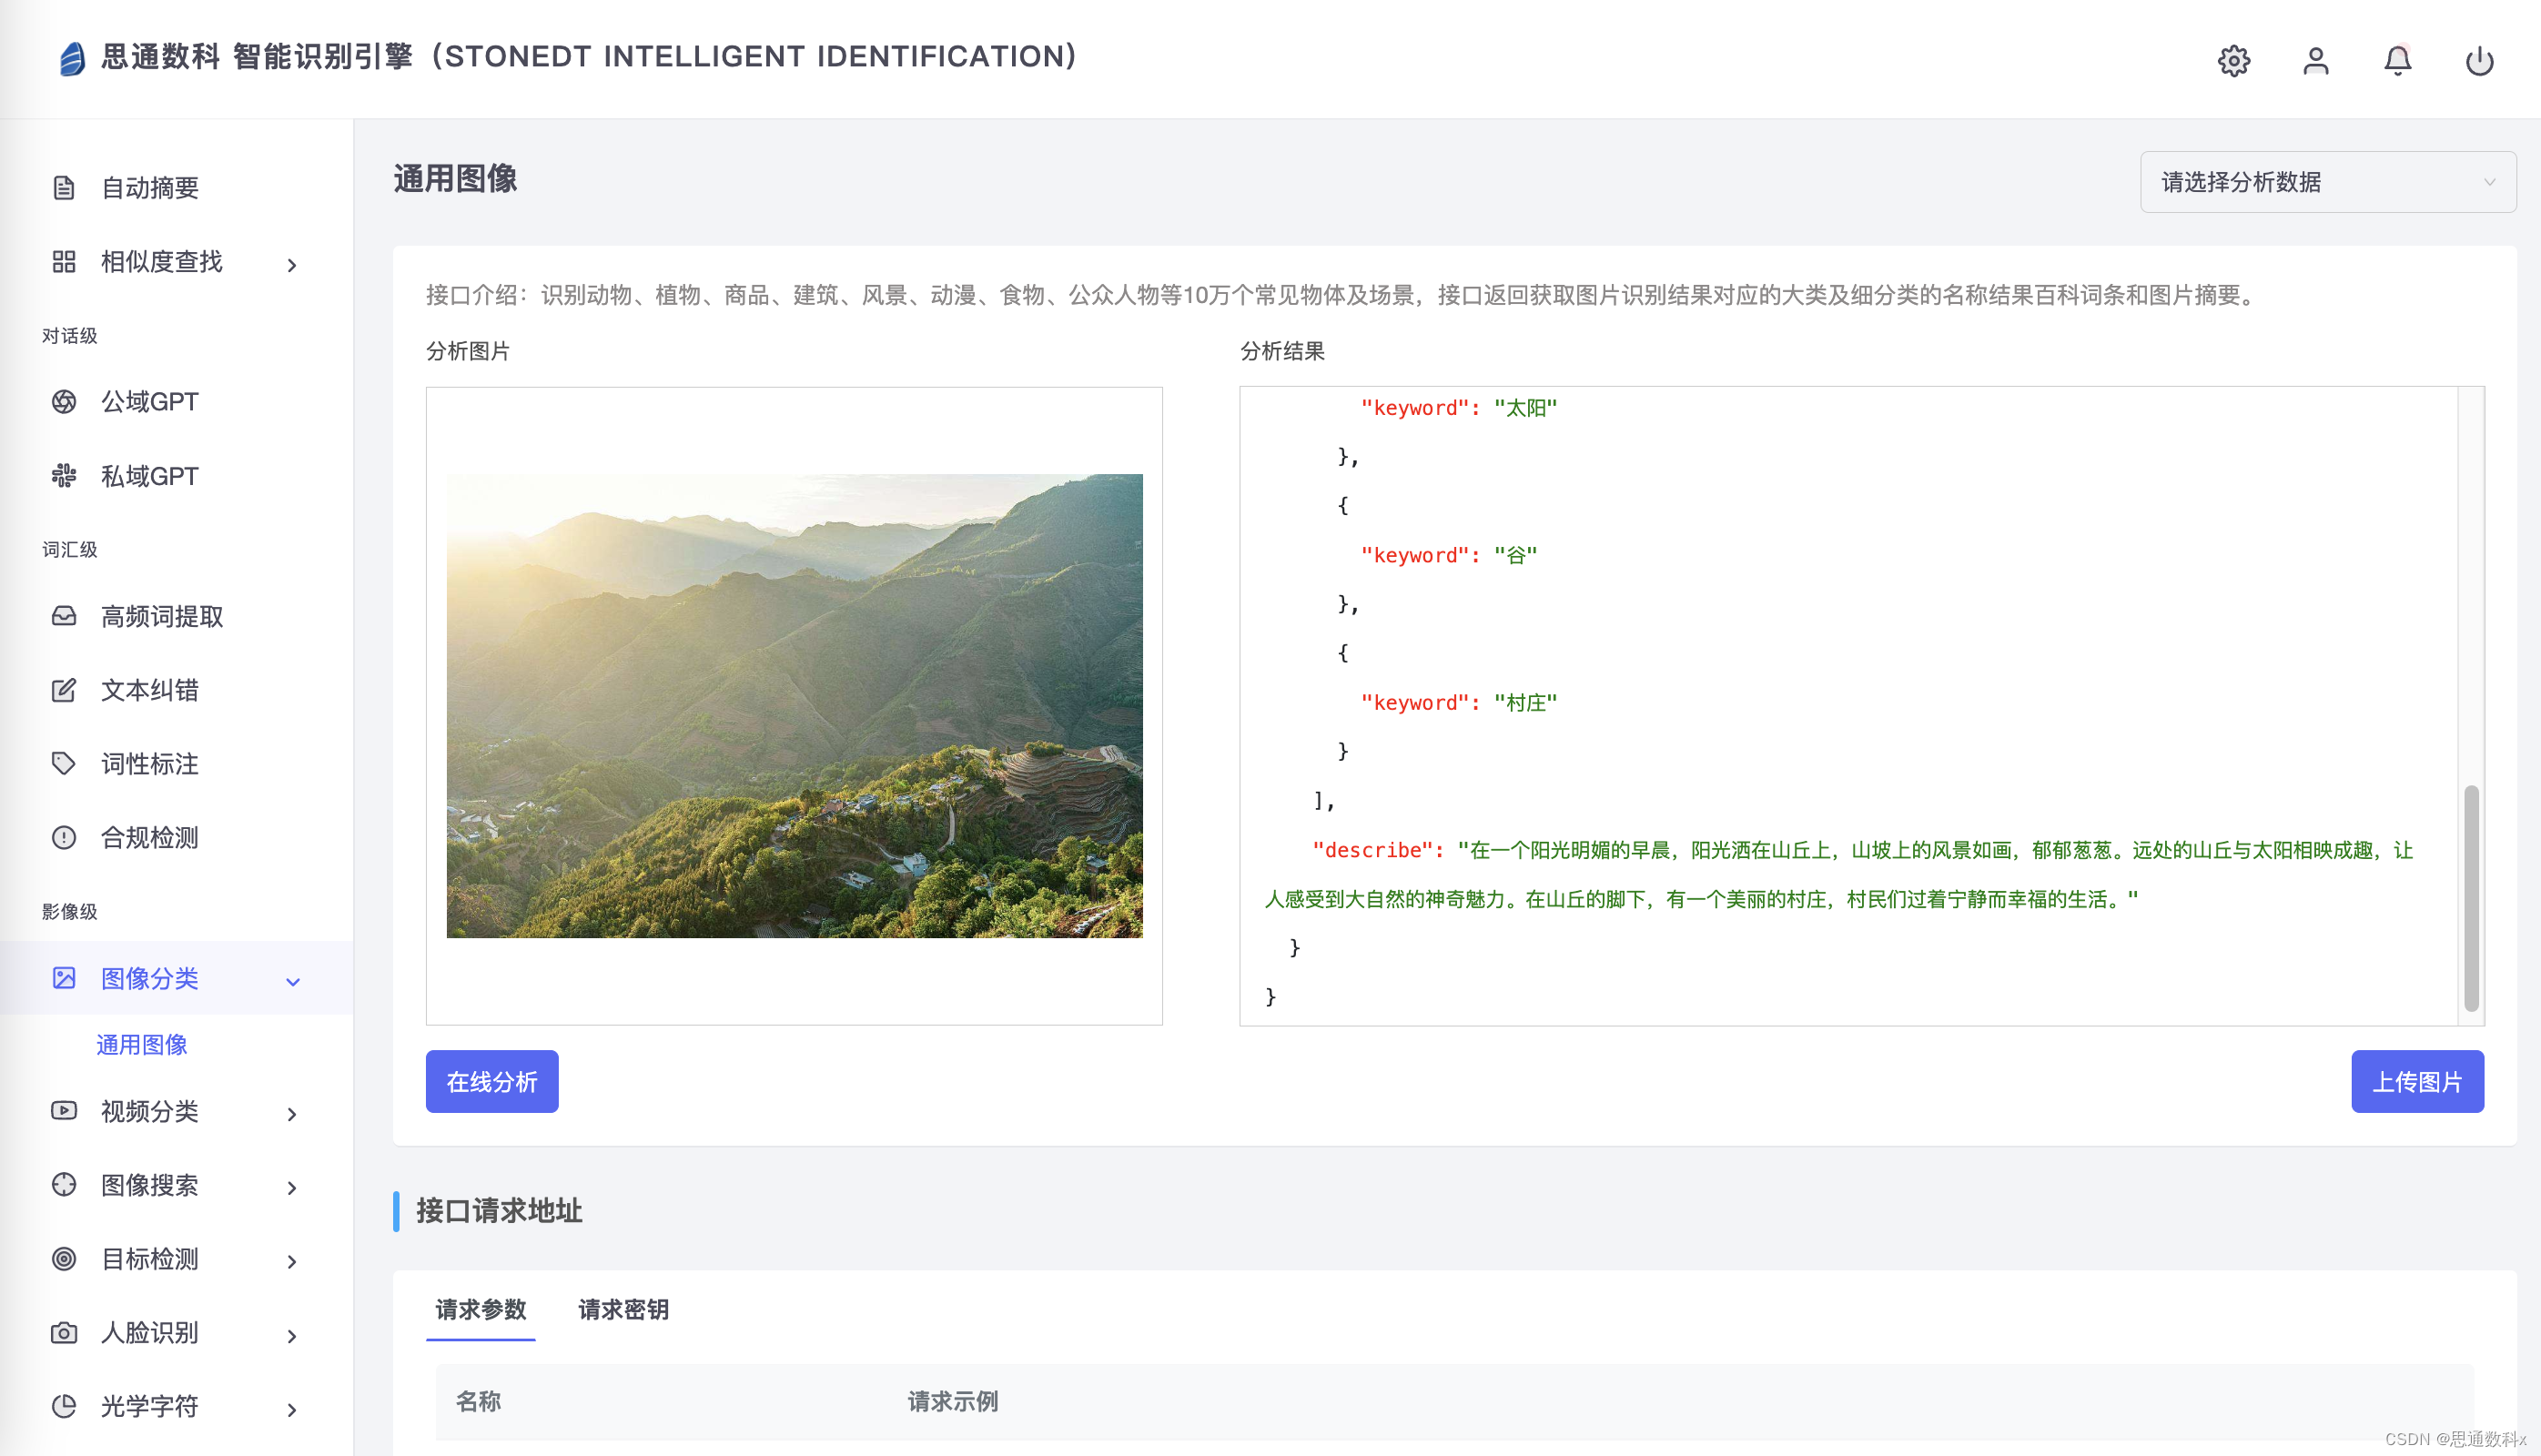Click the 光学字符 pie icon
Screen dimensions: 2541x1456
click(64, 1407)
